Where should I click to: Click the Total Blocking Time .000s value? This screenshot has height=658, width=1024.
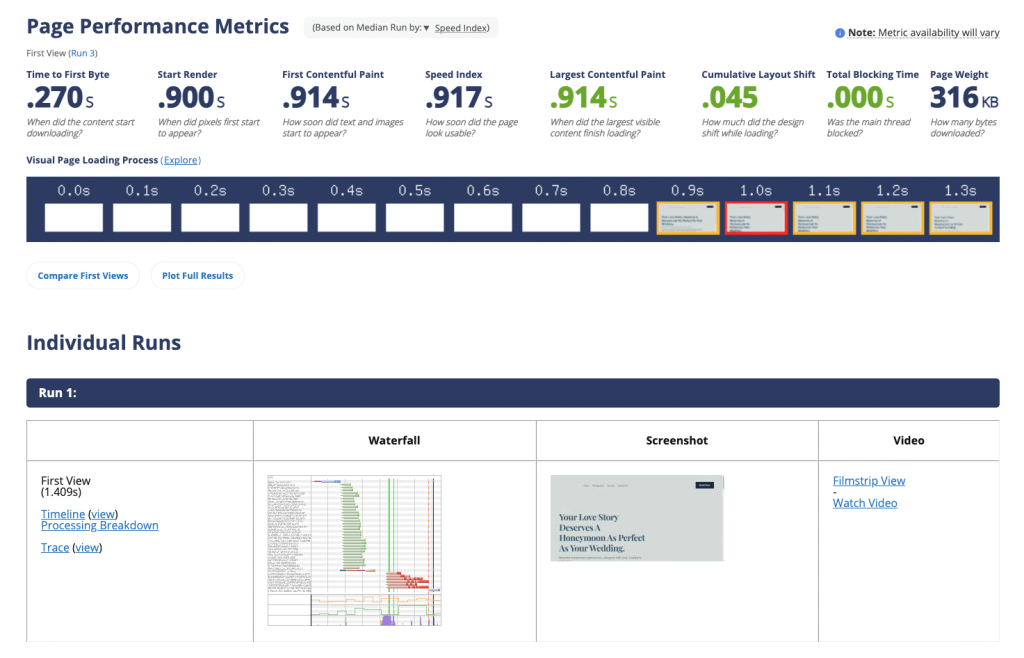tap(860, 98)
